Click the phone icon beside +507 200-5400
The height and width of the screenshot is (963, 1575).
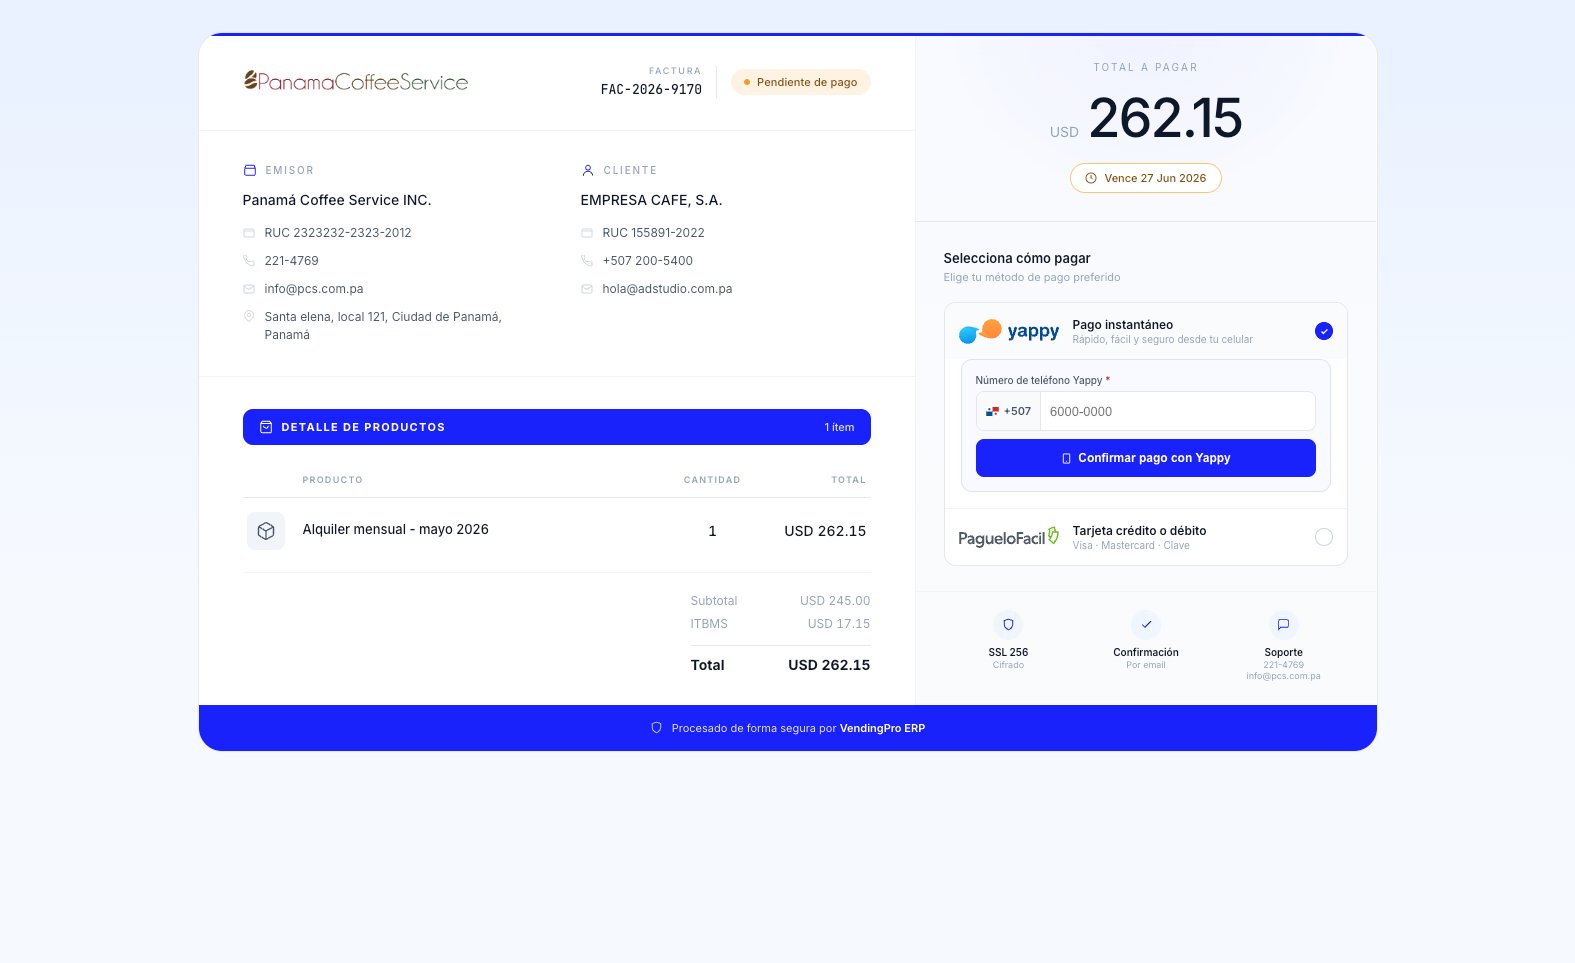pos(587,261)
